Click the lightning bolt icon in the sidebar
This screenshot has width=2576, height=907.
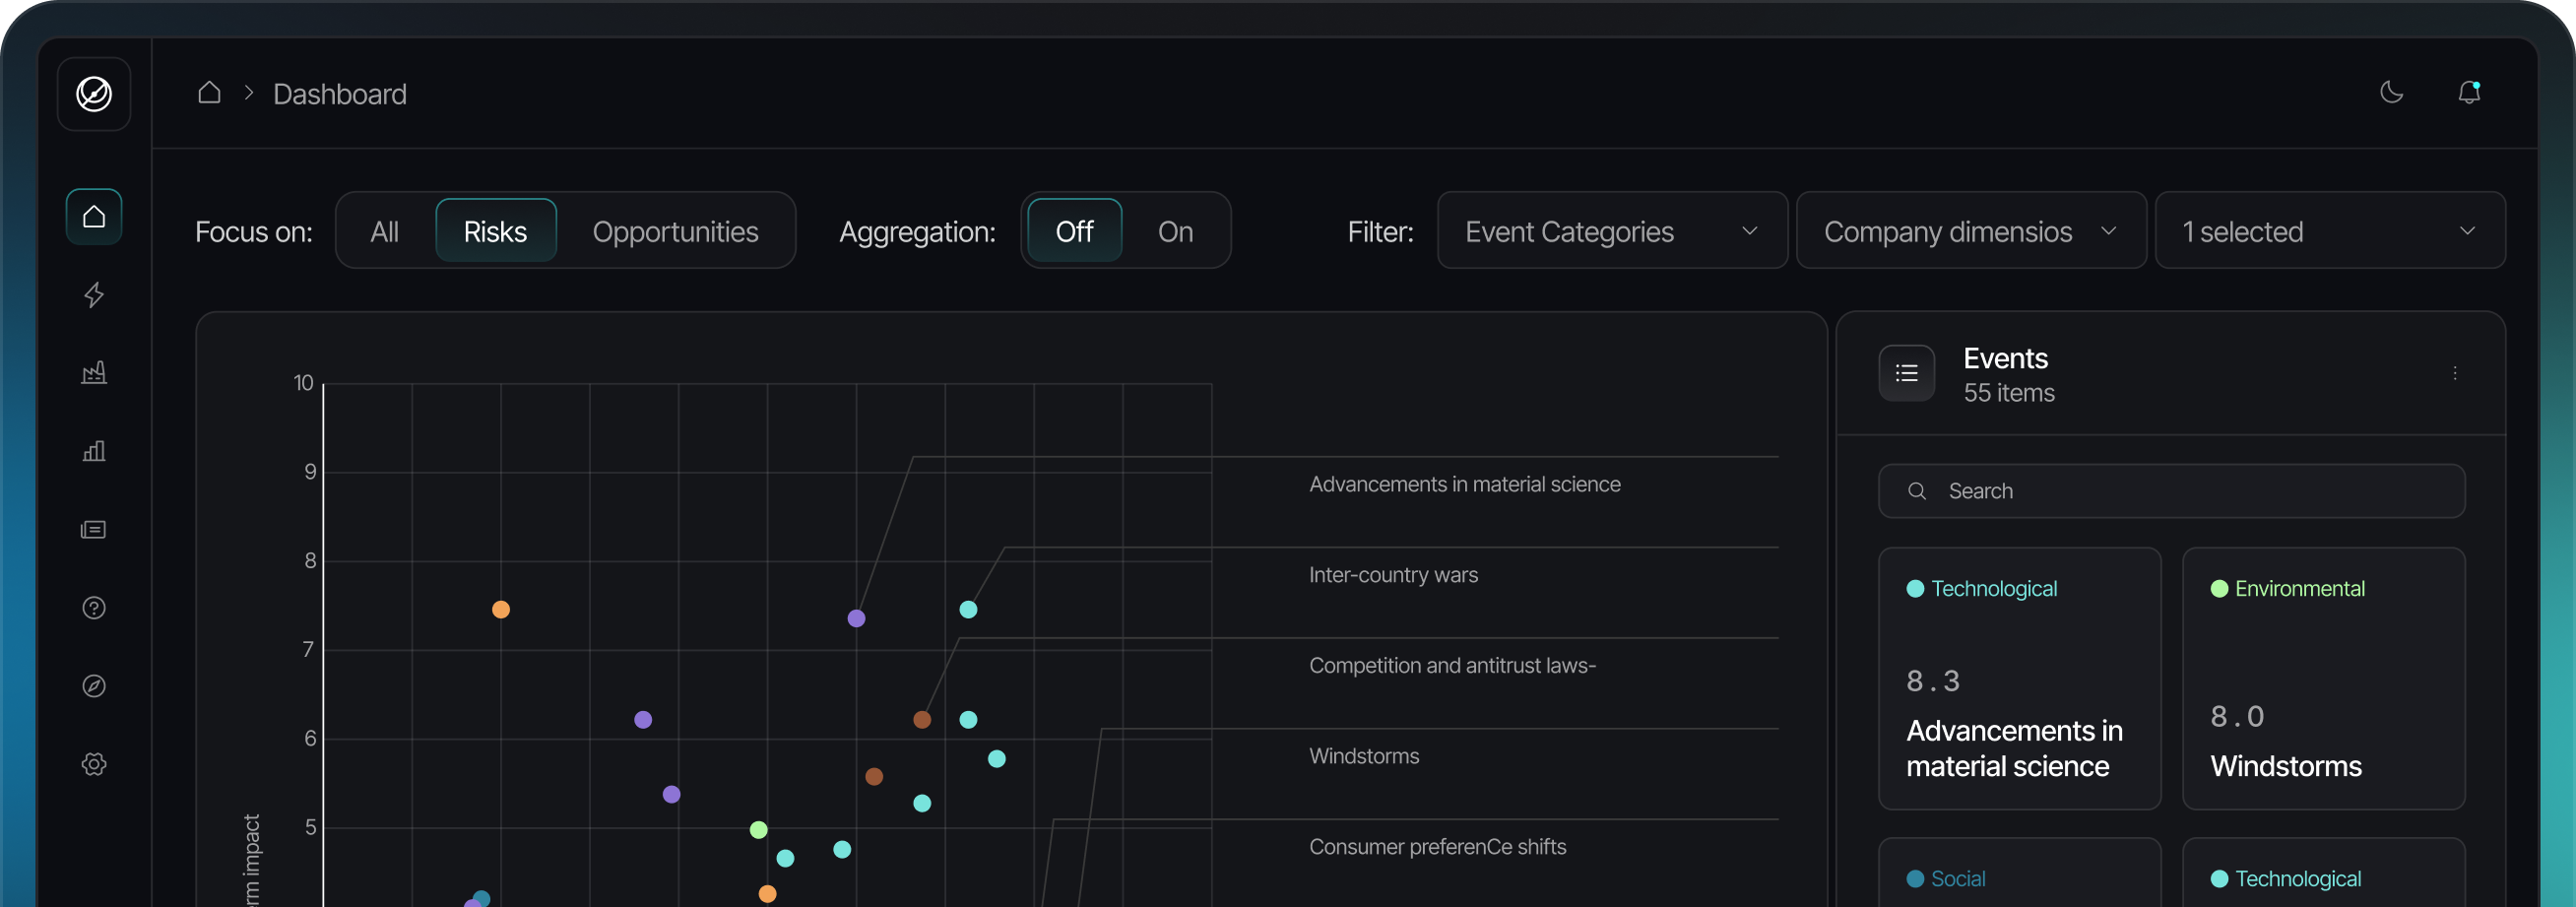coord(94,295)
